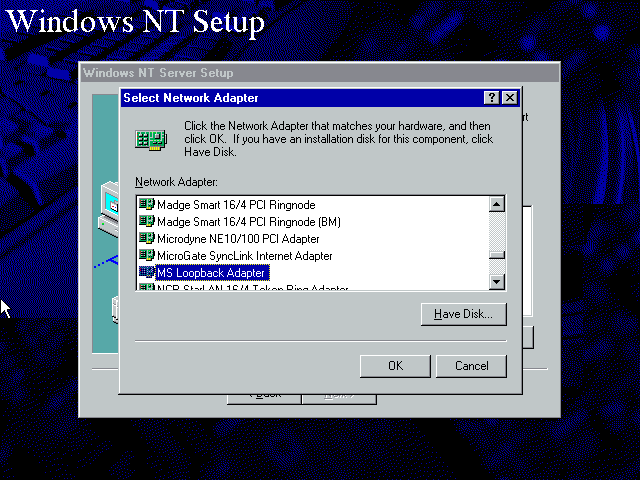
Task: Click the MS Loopback Adapter icon
Action: coord(147,272)
